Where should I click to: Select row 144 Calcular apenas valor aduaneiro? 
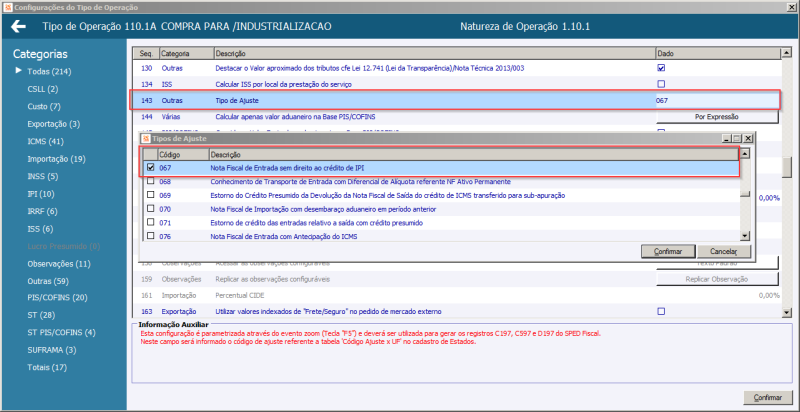click(x=456, y=117)
